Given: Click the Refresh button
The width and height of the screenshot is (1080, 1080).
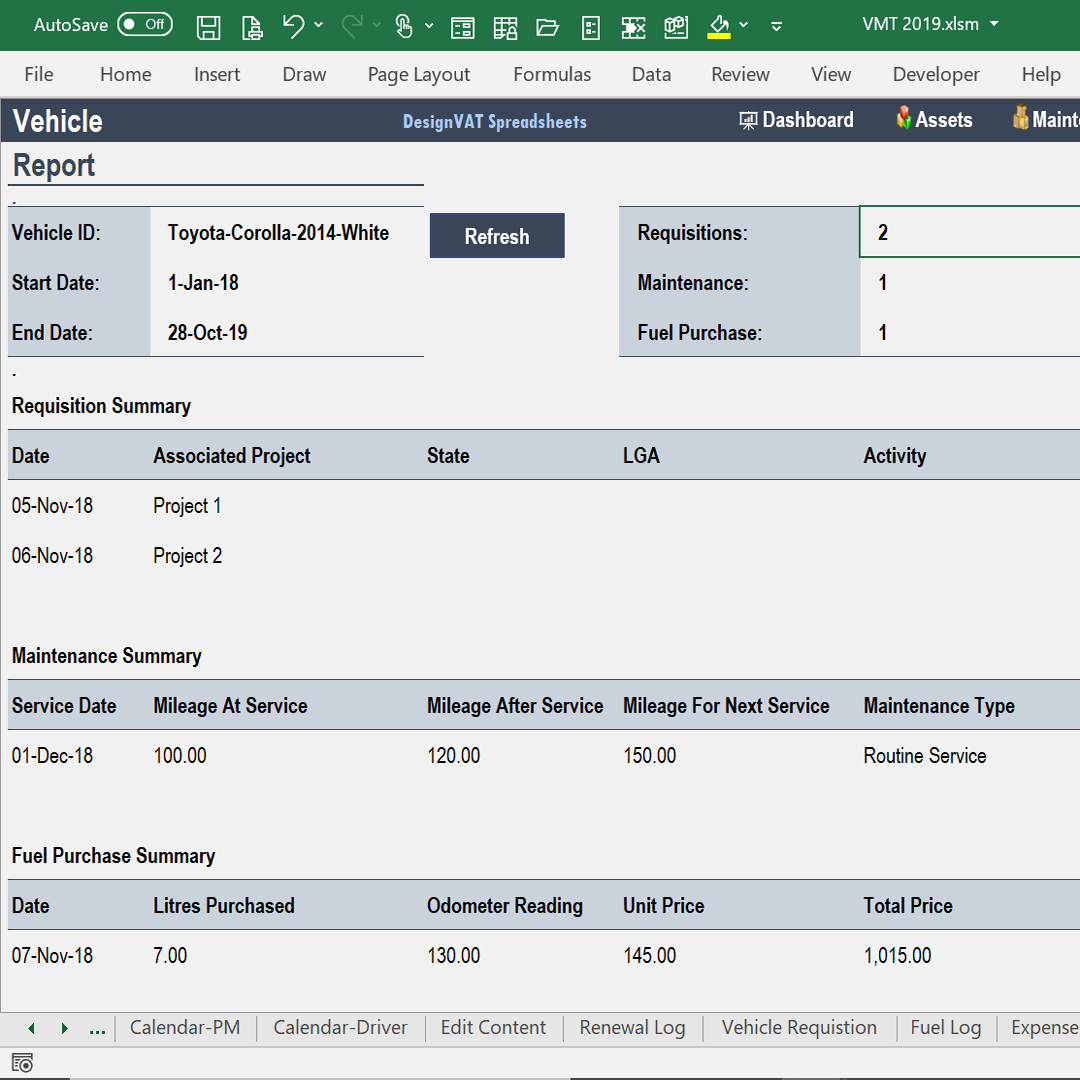Looking at the screenshot, I should [497, 235].
